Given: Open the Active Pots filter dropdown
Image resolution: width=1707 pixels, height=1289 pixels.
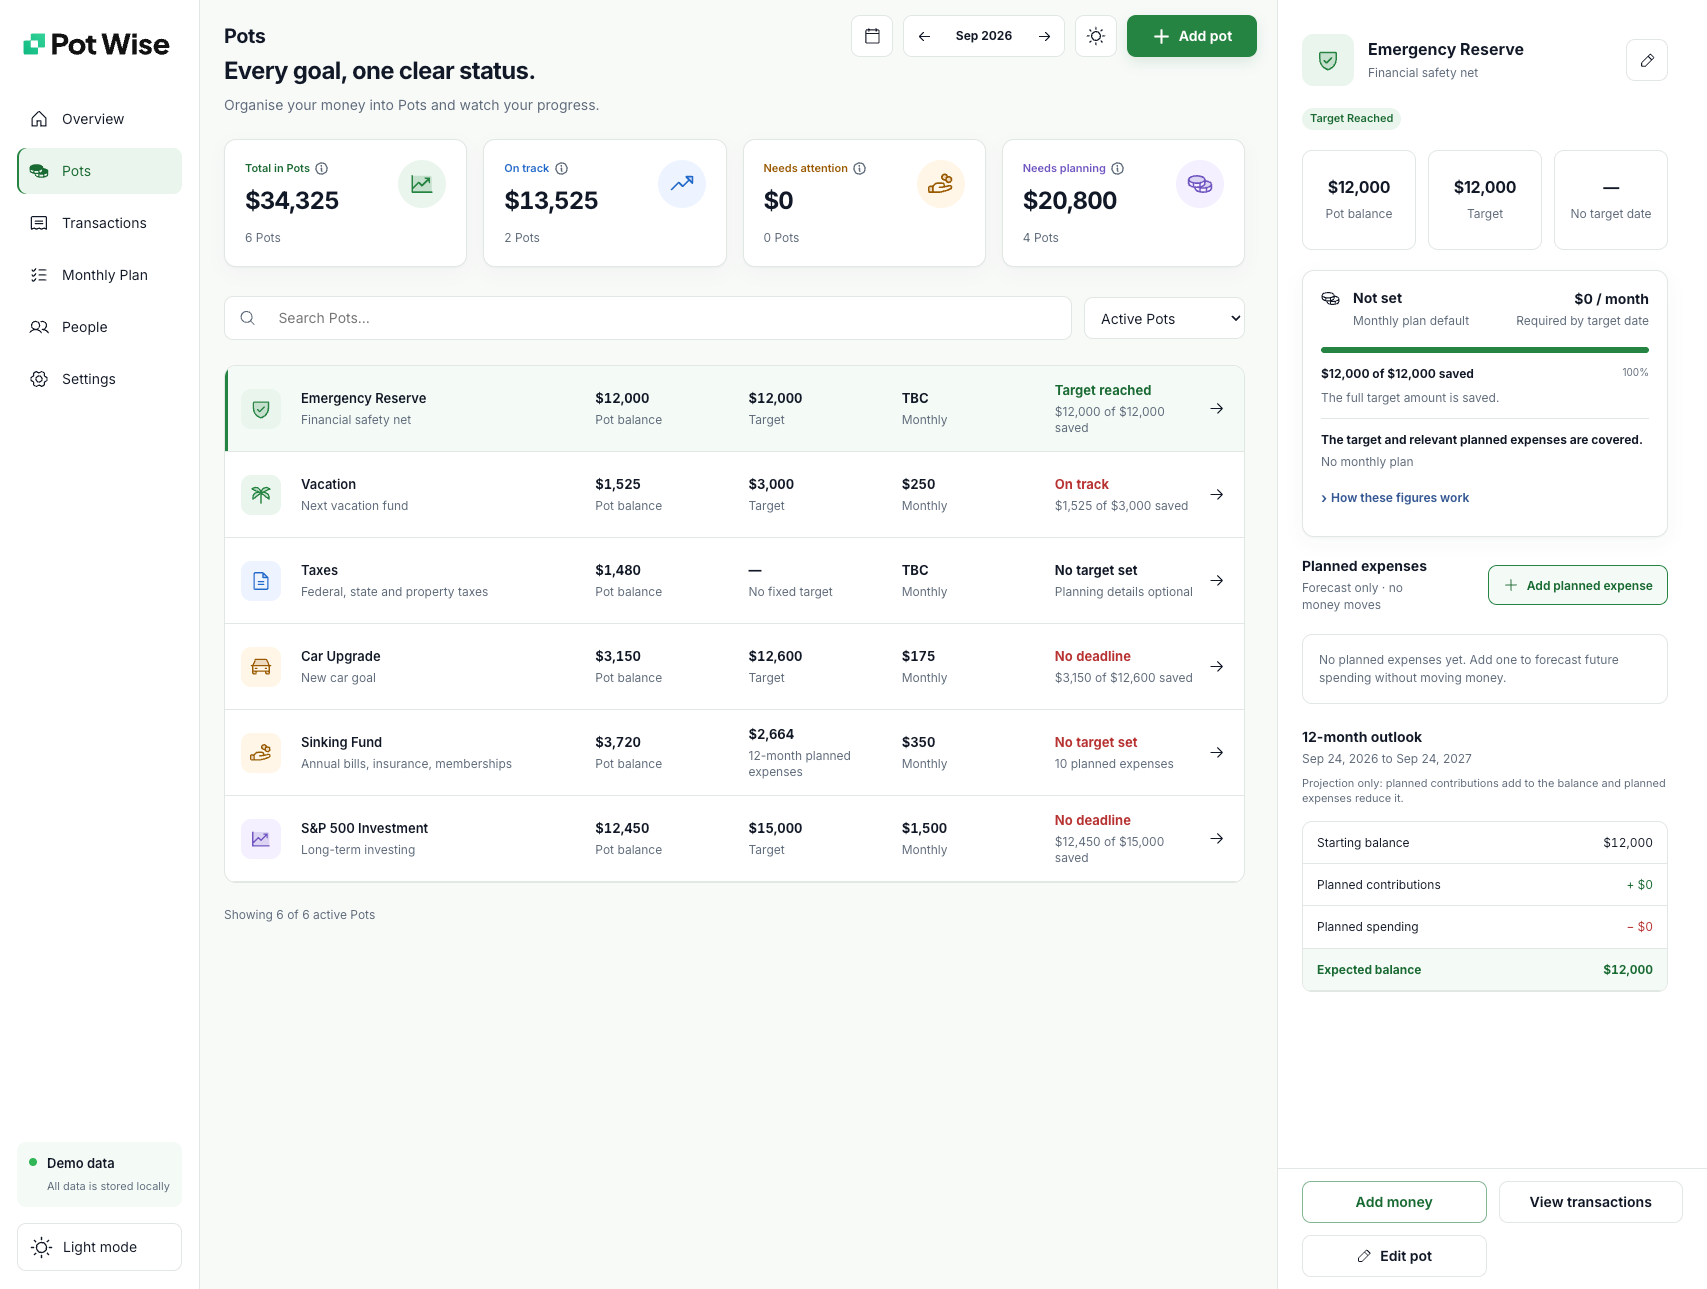Looking at the screenshot, I should (x=1164, y=319).
